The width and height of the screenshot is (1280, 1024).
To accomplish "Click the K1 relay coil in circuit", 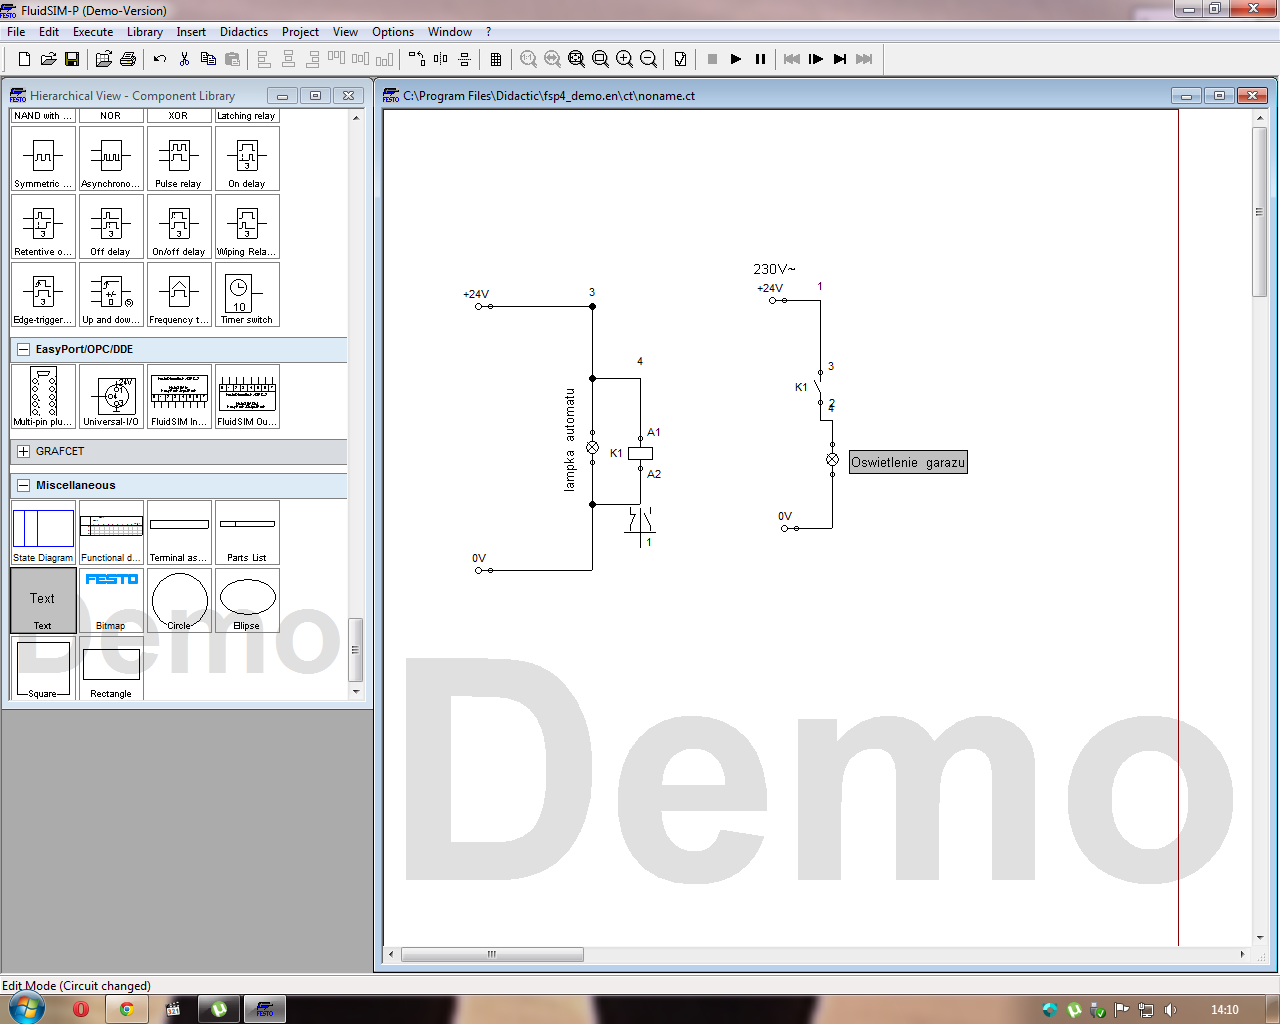I will click(640, 453).
